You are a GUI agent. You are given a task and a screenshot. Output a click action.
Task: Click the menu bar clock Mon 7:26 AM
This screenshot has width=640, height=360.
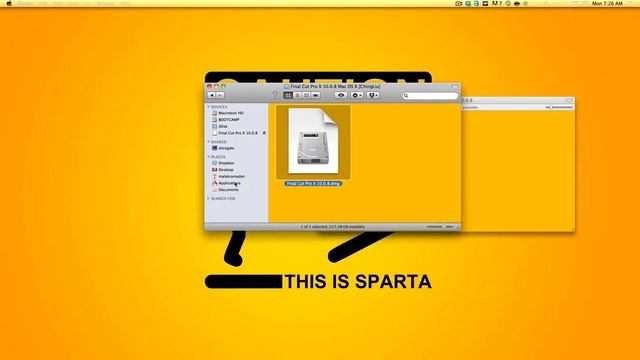pyautogui.click(x=607, y=3)
